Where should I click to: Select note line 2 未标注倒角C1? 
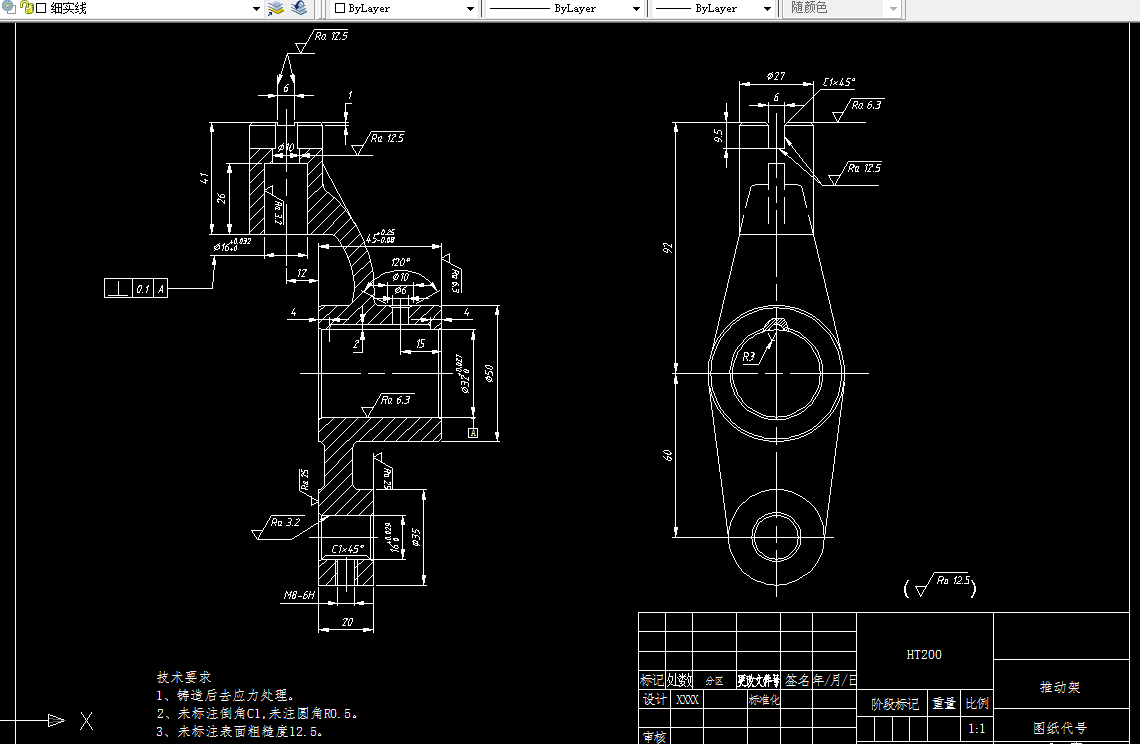(x=257, y=713)
